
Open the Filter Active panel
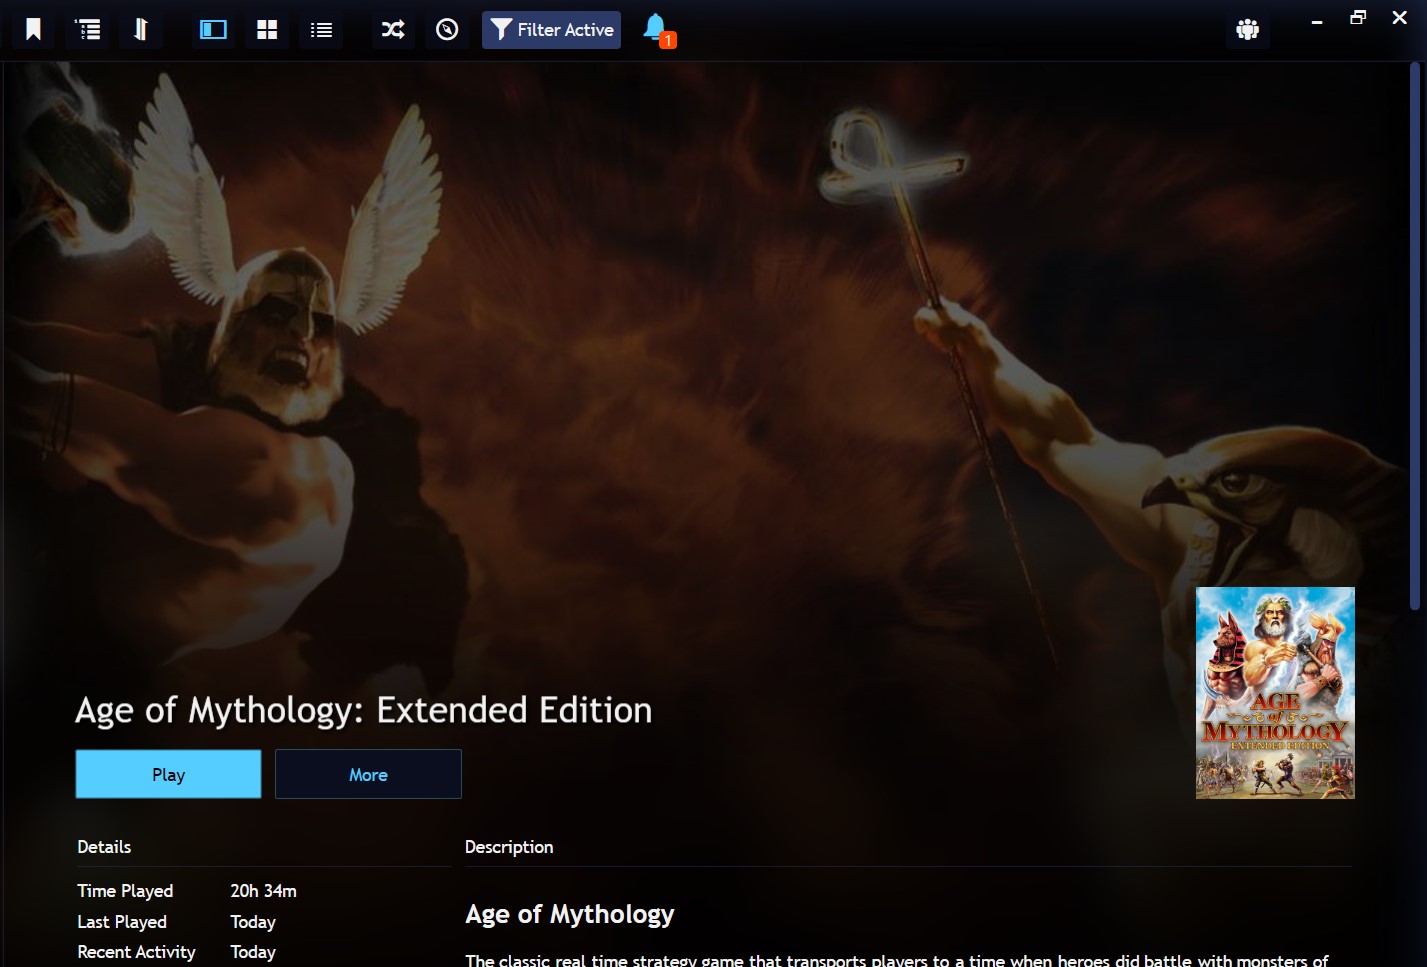551,30
